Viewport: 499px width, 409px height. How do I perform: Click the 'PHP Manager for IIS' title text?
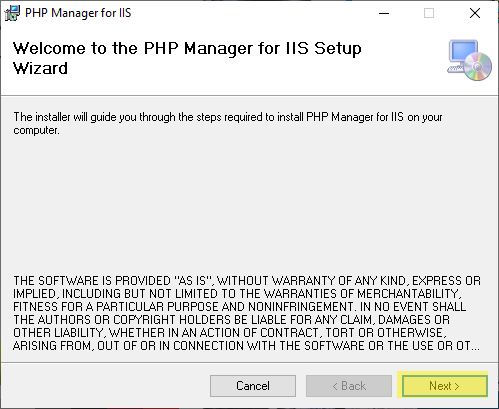coord(78,13)
